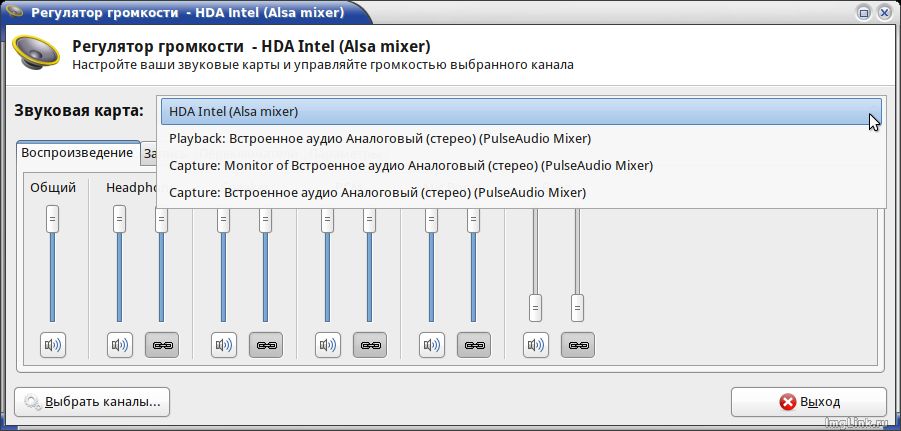
Task: Click the Общий volume slider handle
Action: [52, 219]
